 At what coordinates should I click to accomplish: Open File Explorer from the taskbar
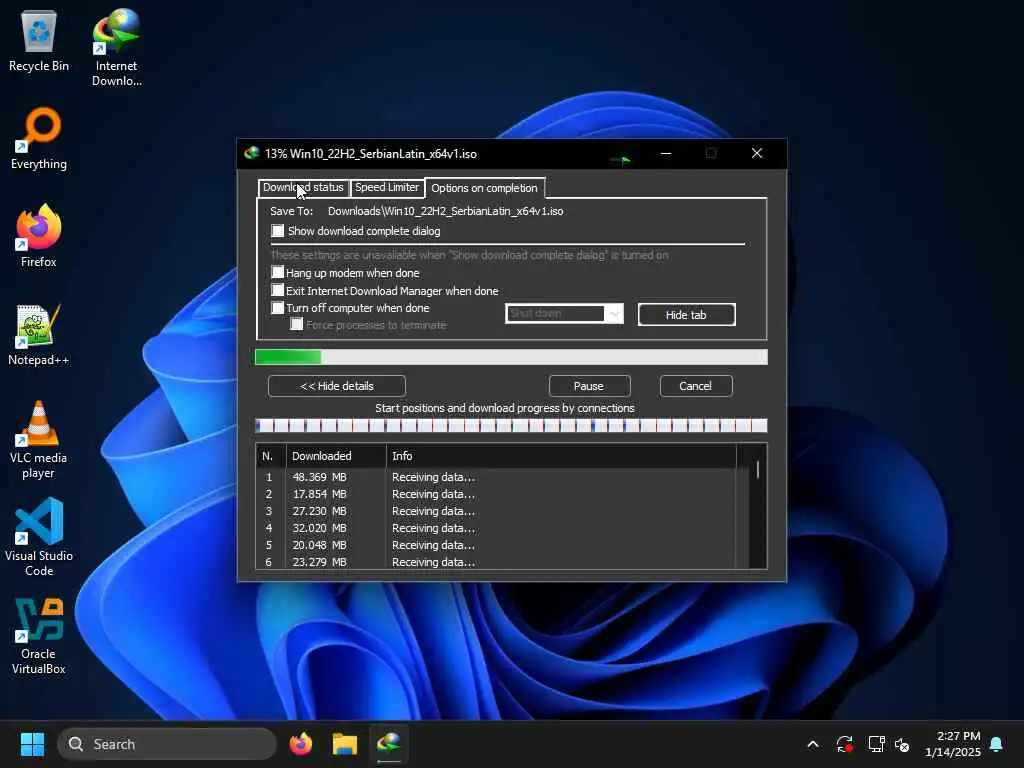click(x=345, y=744)
